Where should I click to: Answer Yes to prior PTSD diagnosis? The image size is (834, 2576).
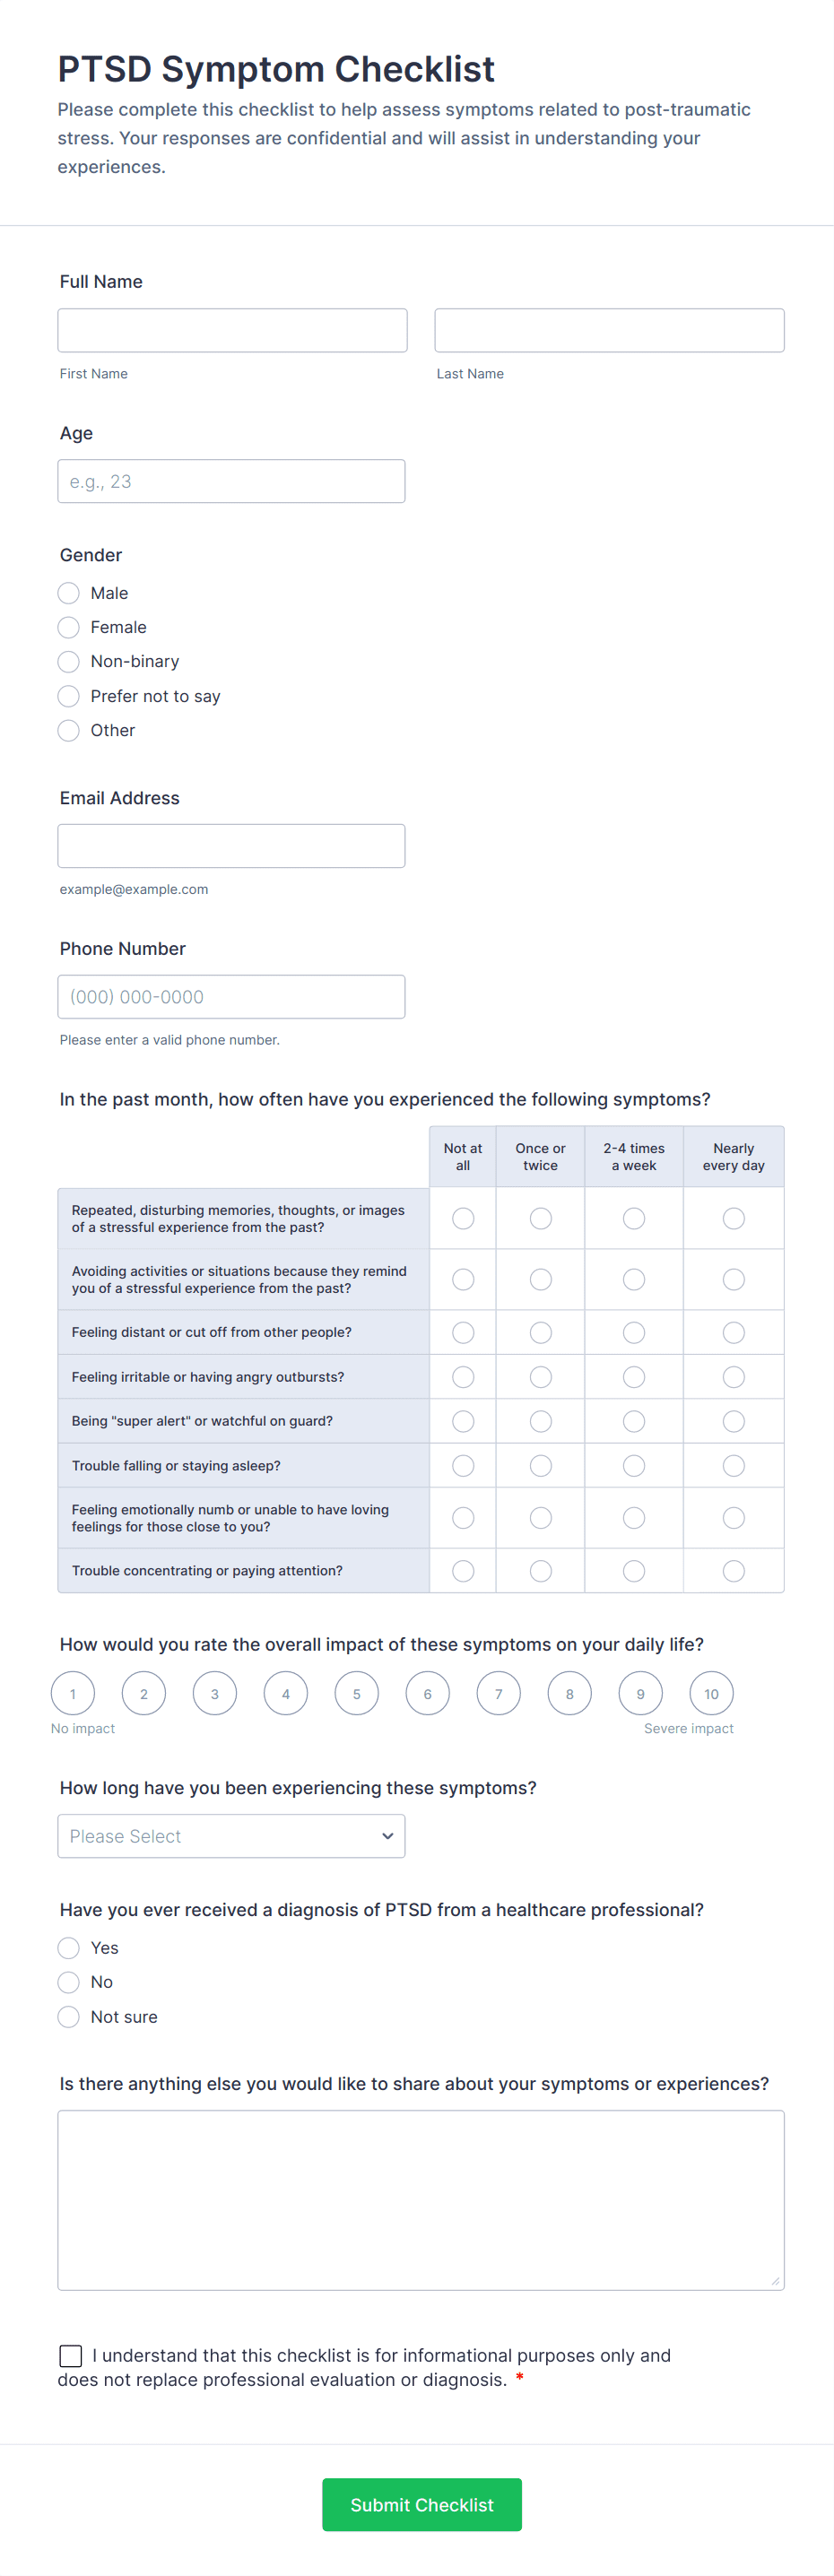point(68,1947)
